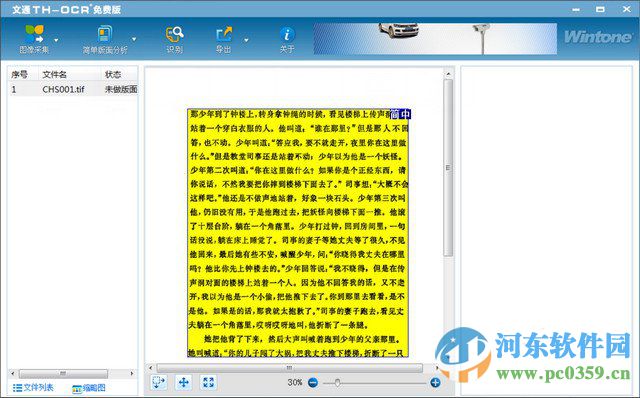640x398 pixels.
Task: Expand the 简单版面分析 dropdown arrow
Action: point(134,39)
